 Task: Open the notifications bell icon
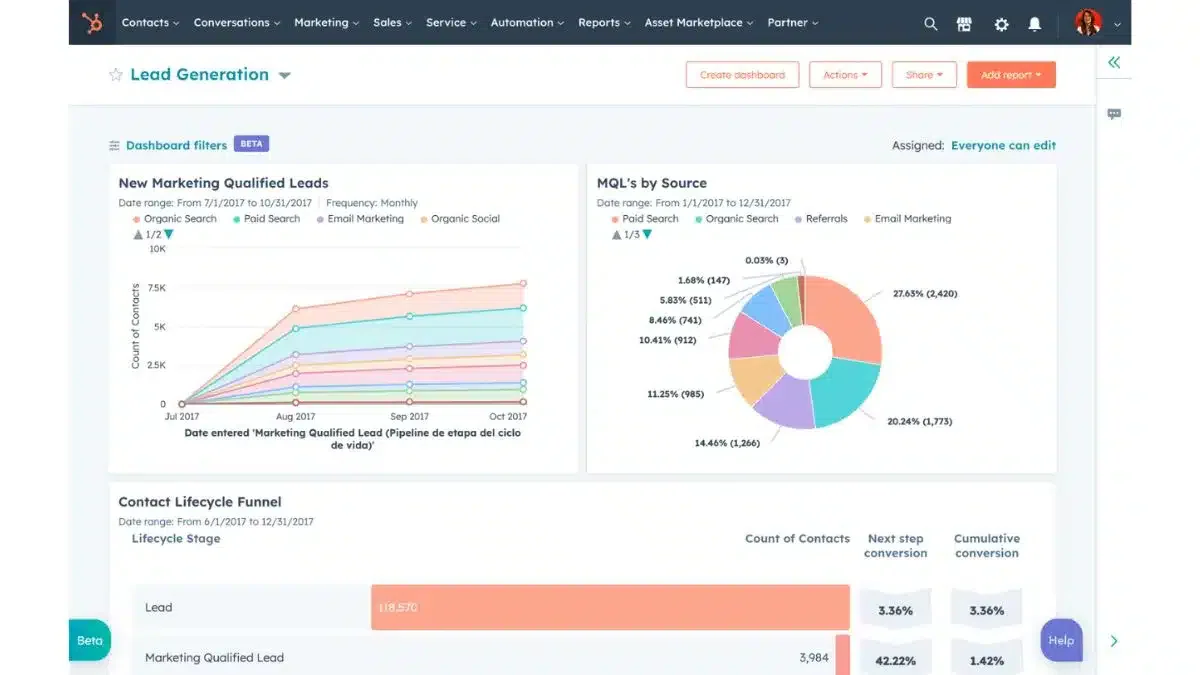(1035, 23)
